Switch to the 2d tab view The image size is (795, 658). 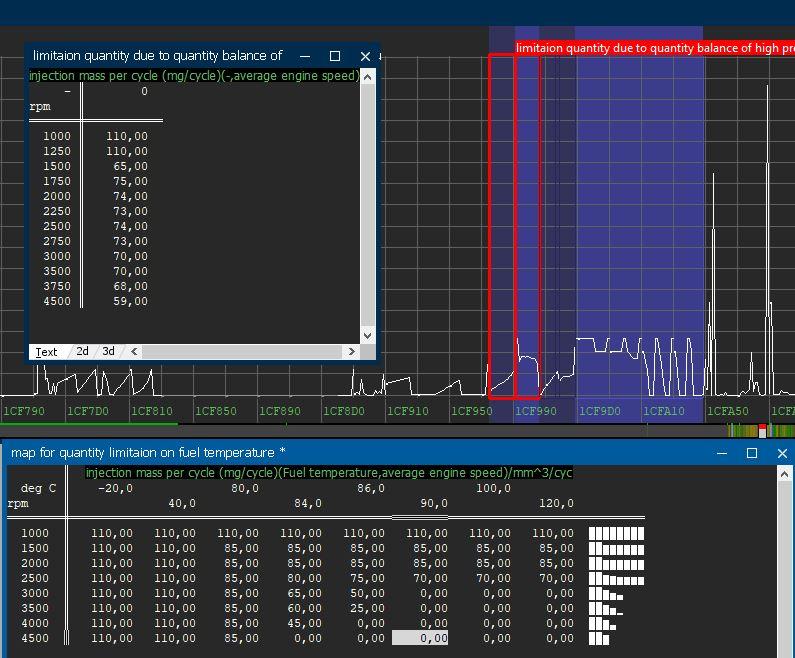pos(82,351)
